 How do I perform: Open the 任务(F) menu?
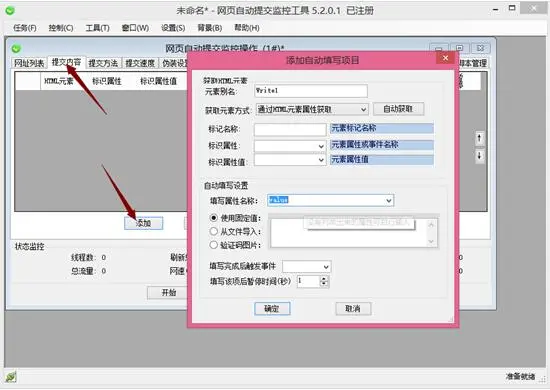25,28
